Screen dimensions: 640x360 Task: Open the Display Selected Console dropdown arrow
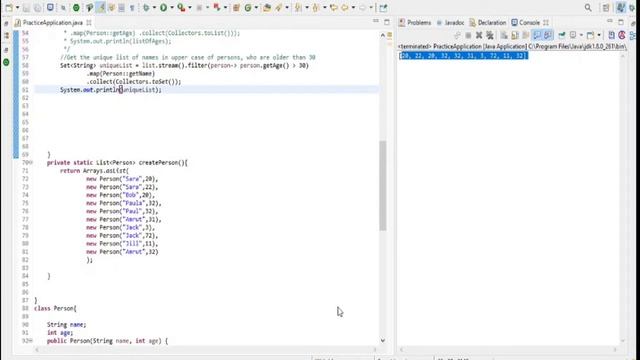581,36
